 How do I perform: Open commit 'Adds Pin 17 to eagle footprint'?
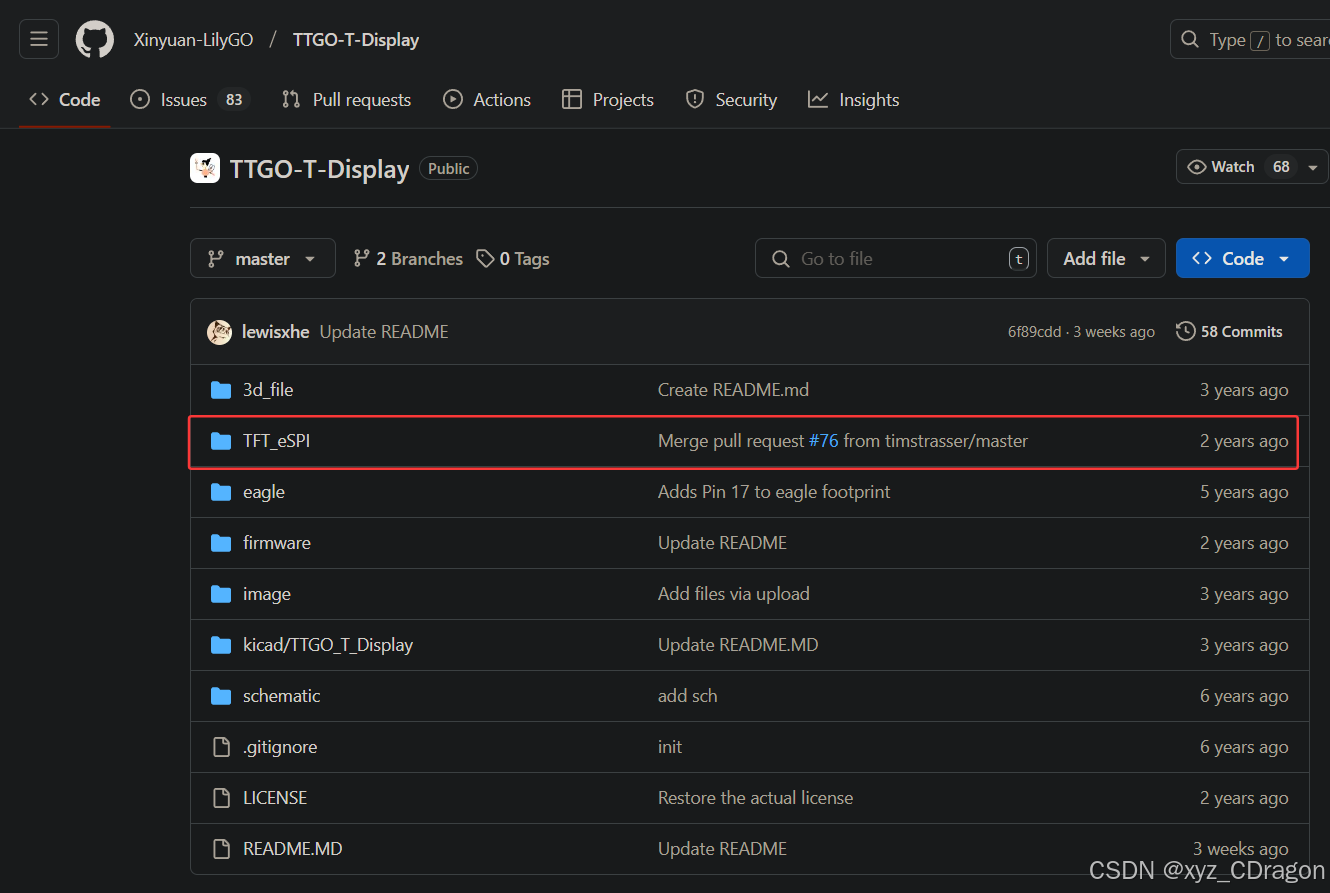(774, 492)
